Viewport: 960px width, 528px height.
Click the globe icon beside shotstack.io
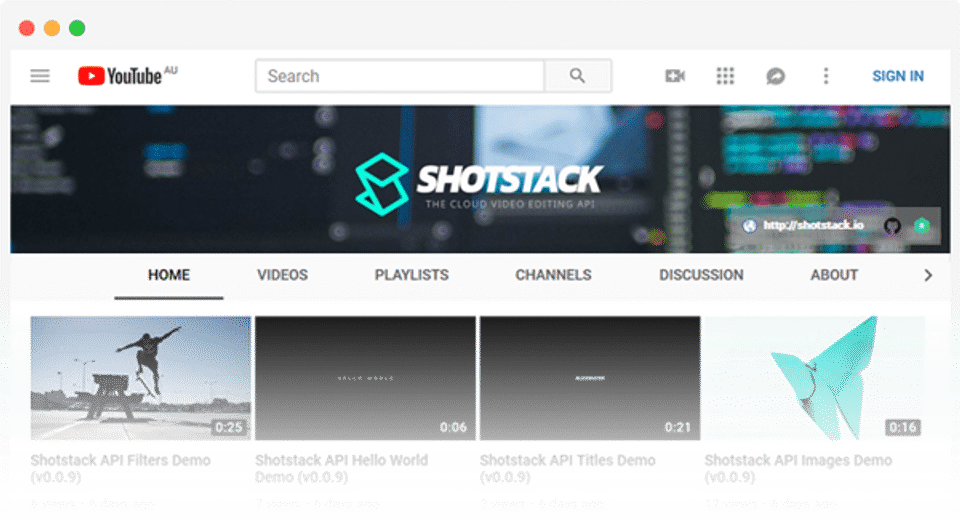click(x=749, y=226)
